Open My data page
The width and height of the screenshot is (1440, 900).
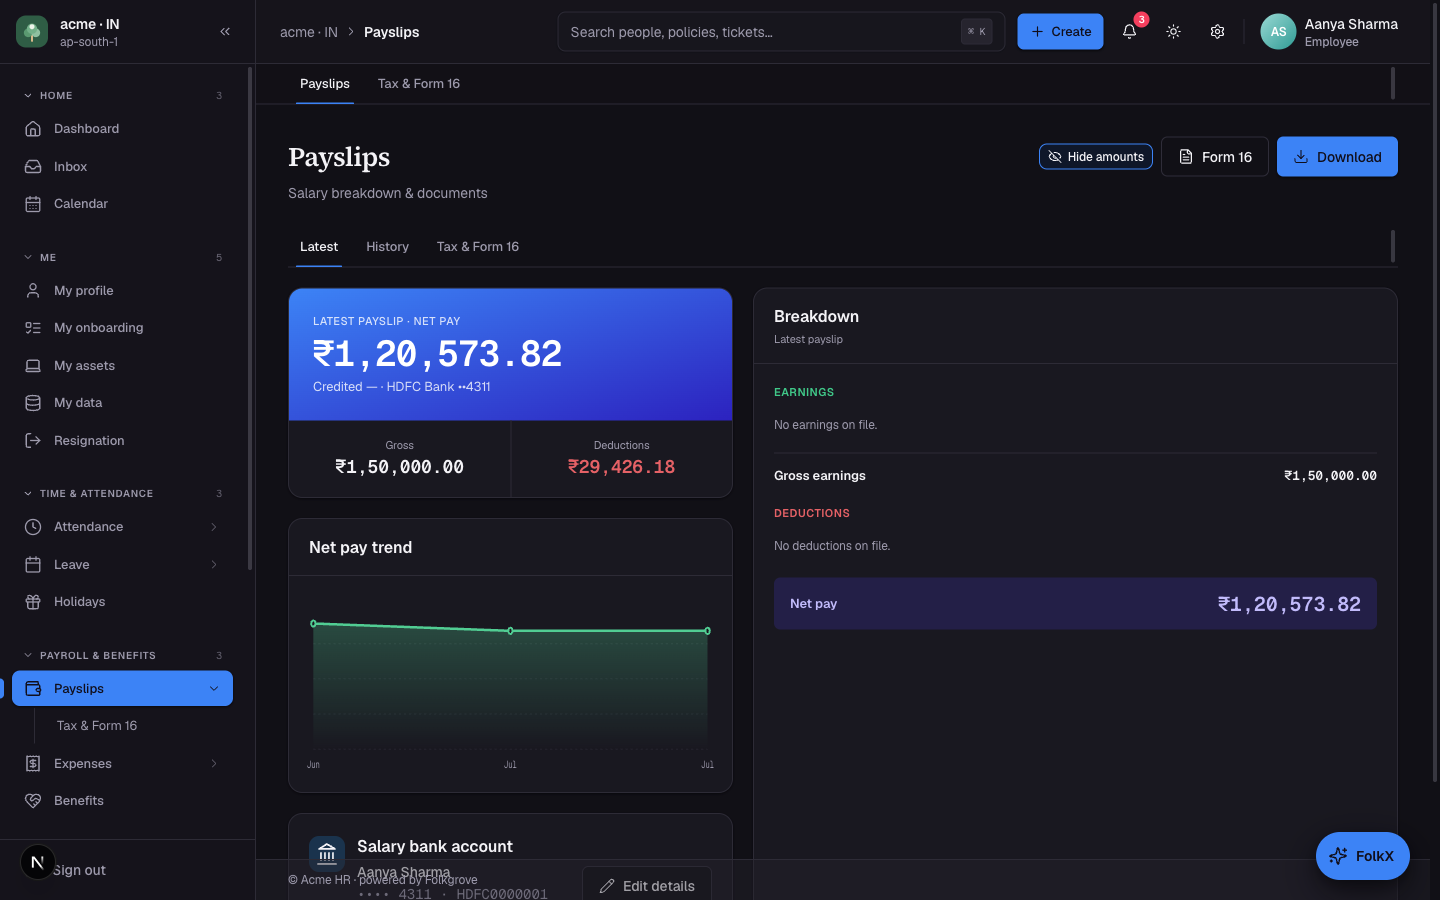(x=122, y=403)
